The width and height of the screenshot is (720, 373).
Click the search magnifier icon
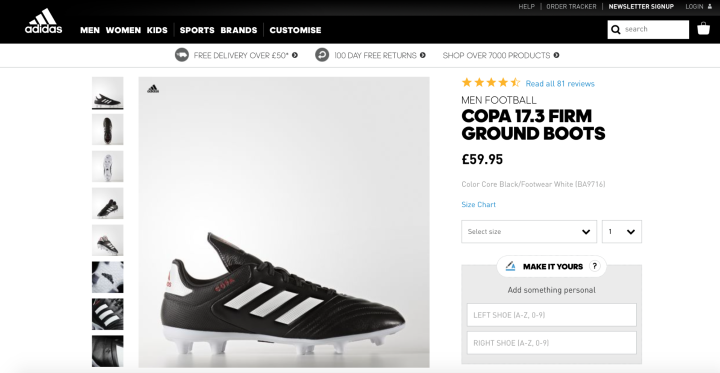(x=616, y=29)
